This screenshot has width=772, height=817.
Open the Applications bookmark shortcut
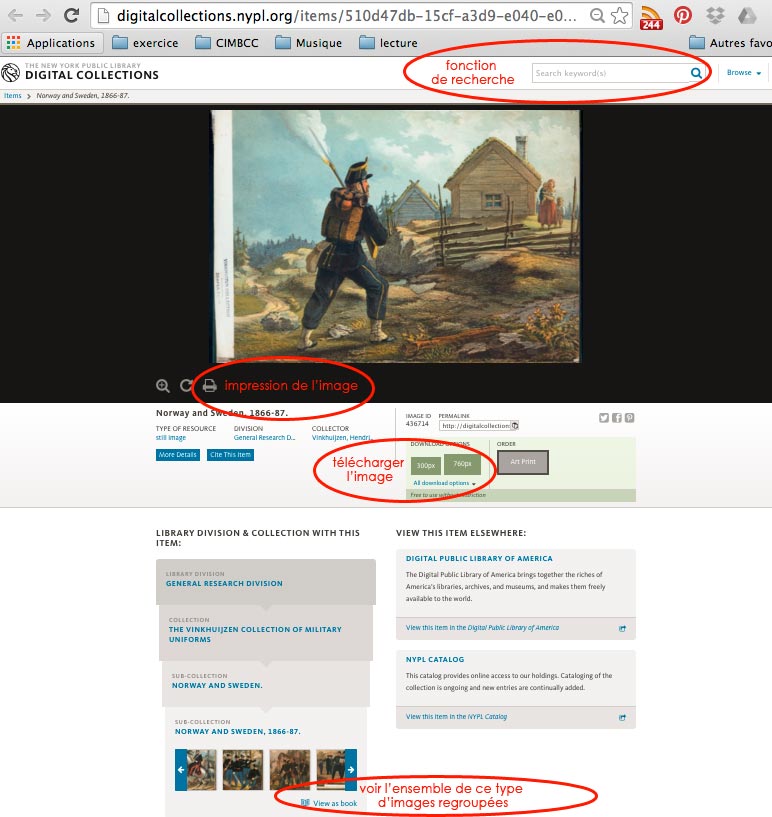click(50, 43)
